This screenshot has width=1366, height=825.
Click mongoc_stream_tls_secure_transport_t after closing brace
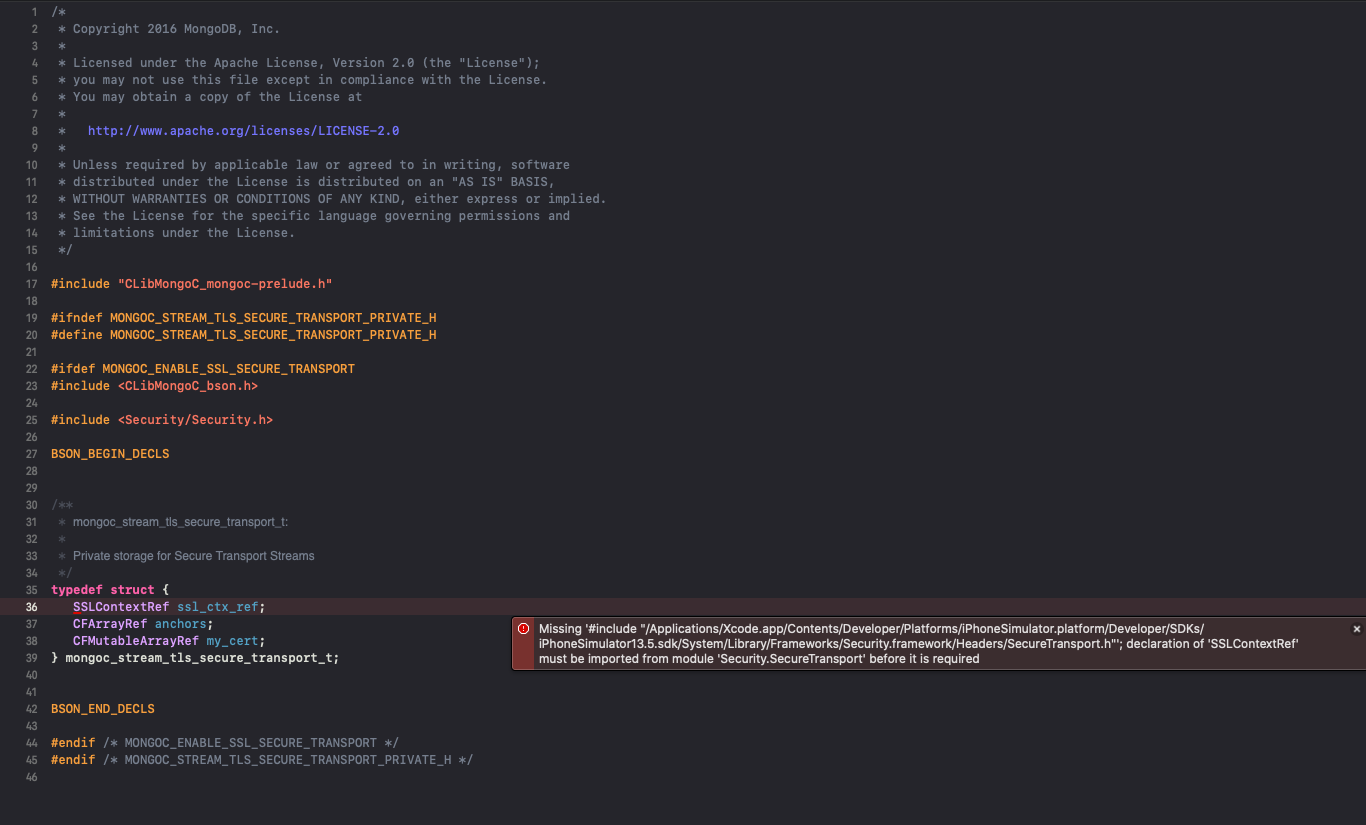click(x=201, y=658)
